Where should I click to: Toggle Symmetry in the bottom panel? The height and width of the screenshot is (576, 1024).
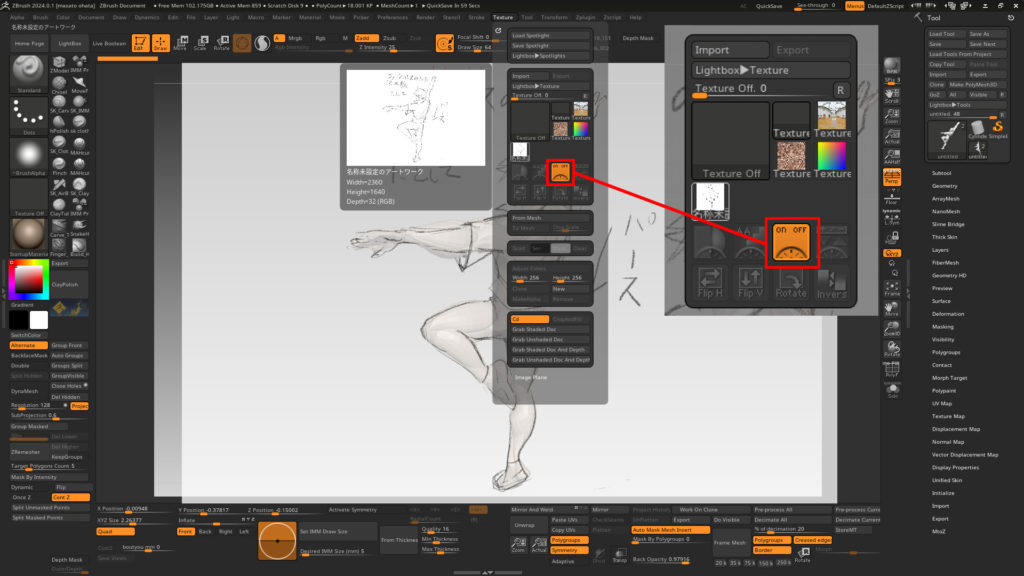coord(569,550)
